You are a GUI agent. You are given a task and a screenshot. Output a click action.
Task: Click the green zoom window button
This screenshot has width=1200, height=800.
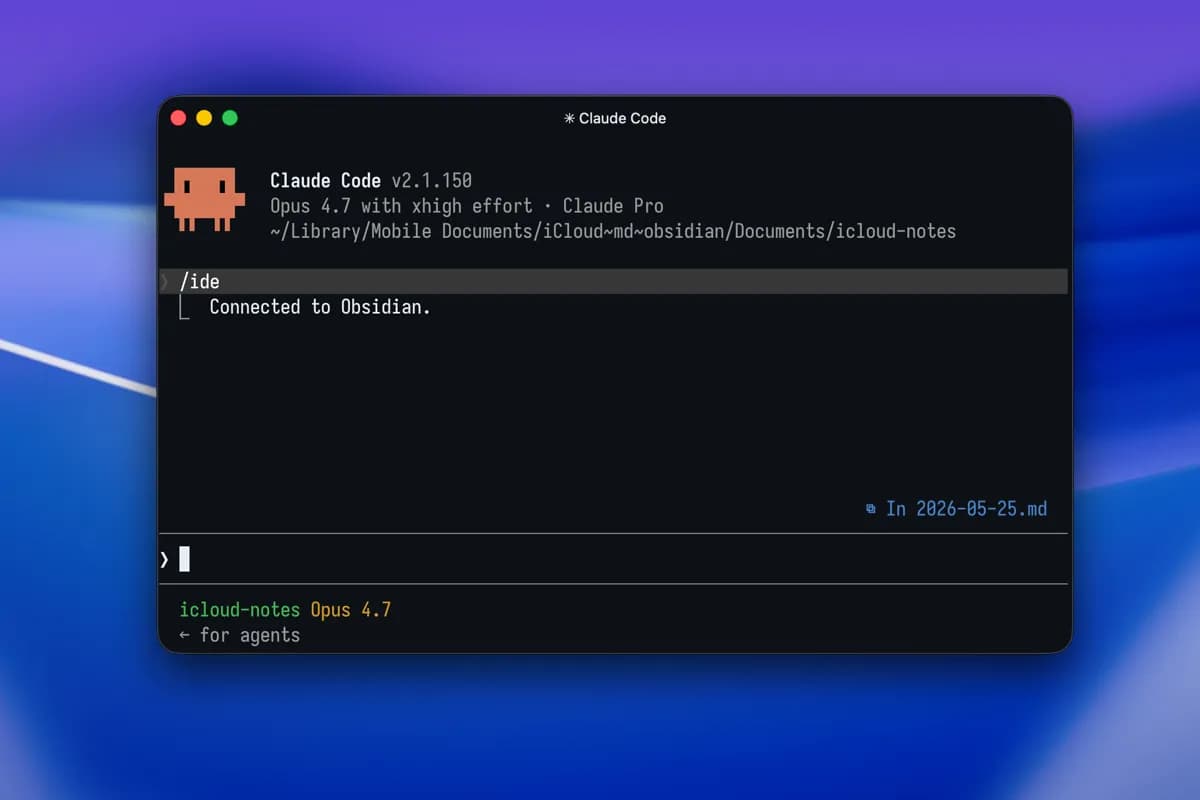click(230, 118)
